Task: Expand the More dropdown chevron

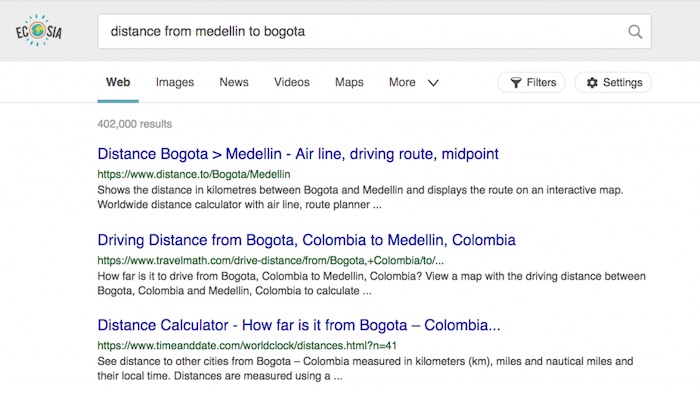Action: [x=433, y=83]
